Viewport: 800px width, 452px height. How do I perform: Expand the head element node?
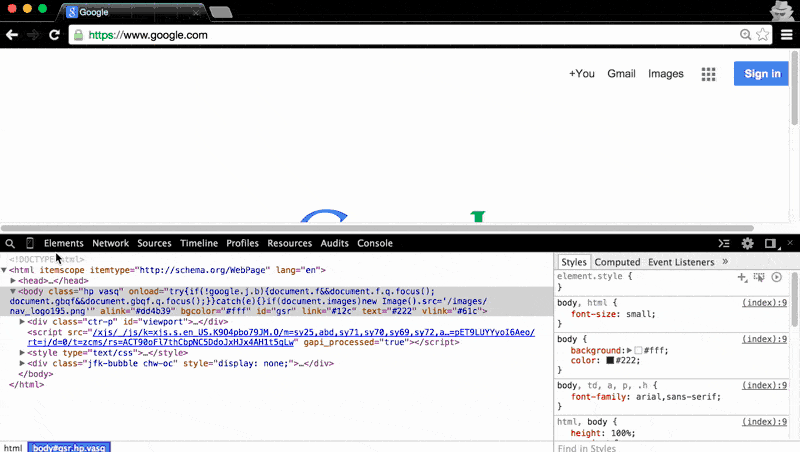(13, 281)
